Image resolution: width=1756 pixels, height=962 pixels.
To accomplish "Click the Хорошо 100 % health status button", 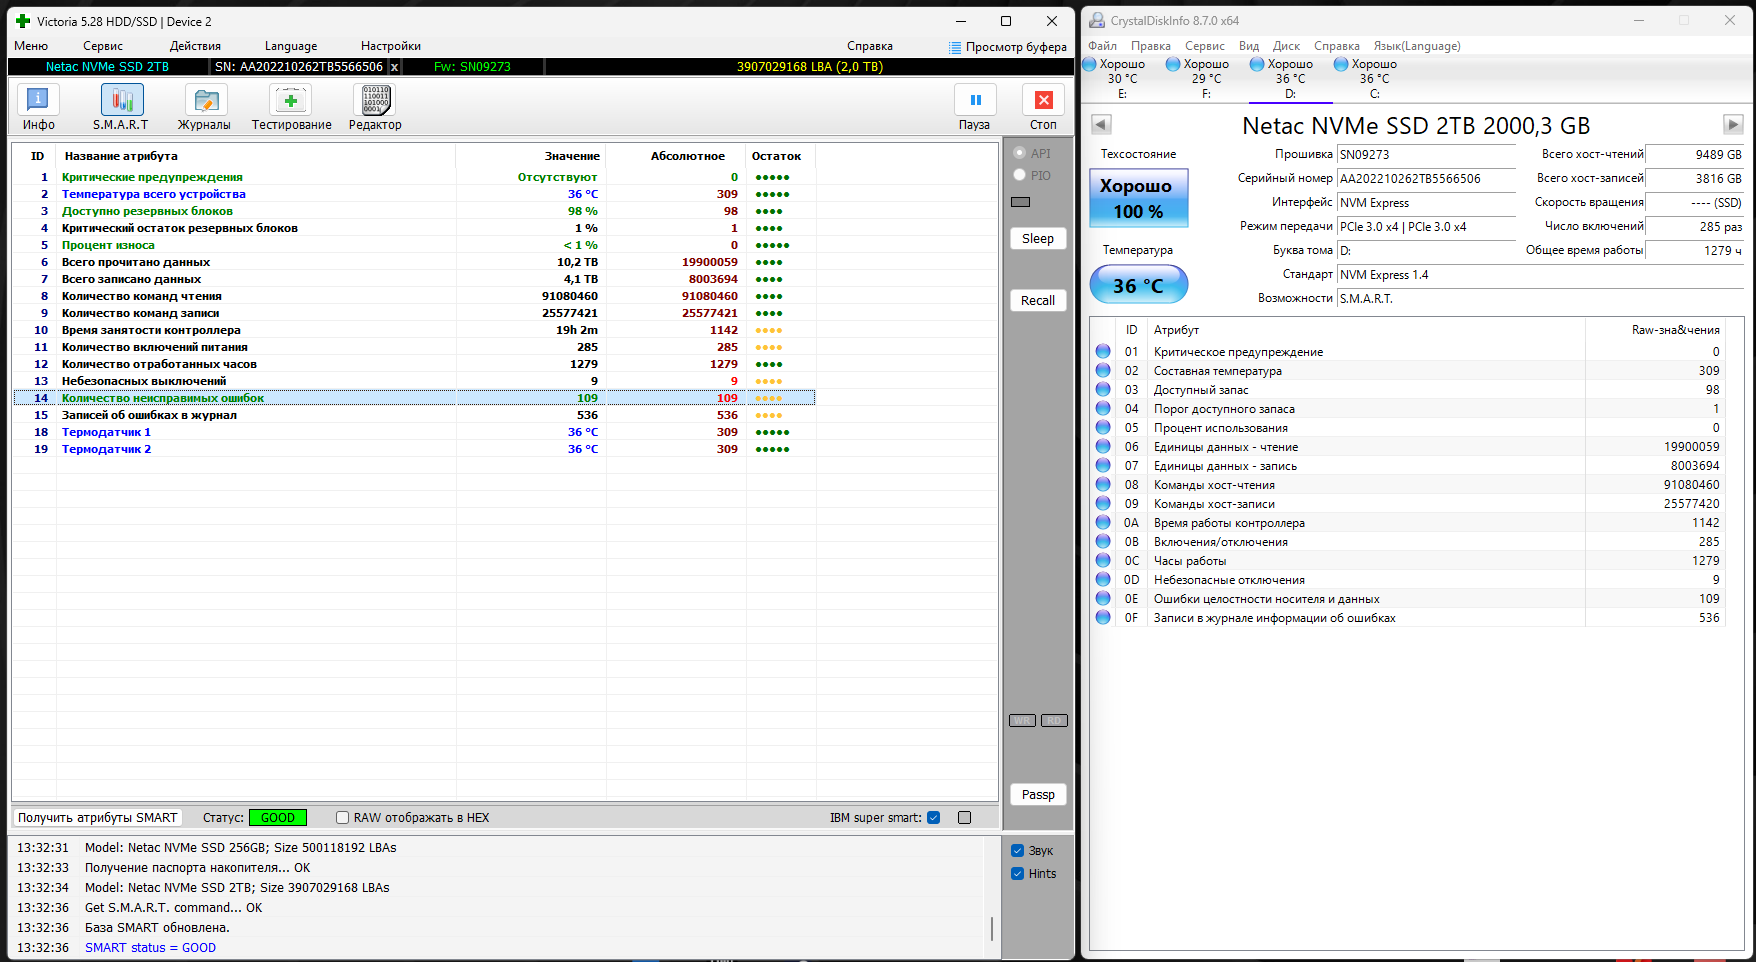I will 1138,198.
